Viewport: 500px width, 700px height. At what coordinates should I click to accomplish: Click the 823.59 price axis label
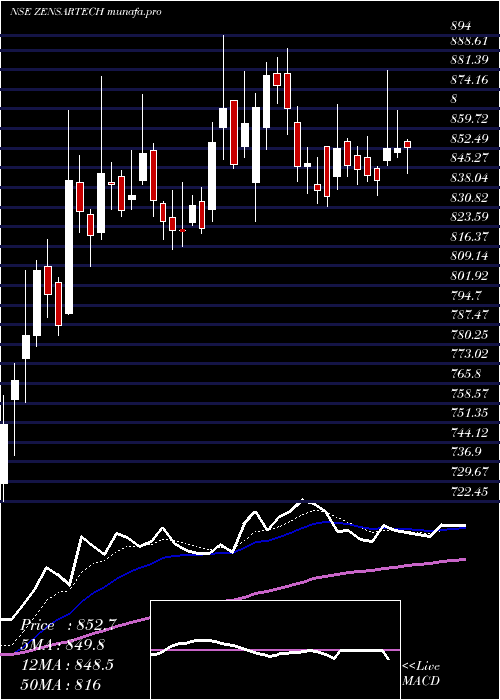469,217
